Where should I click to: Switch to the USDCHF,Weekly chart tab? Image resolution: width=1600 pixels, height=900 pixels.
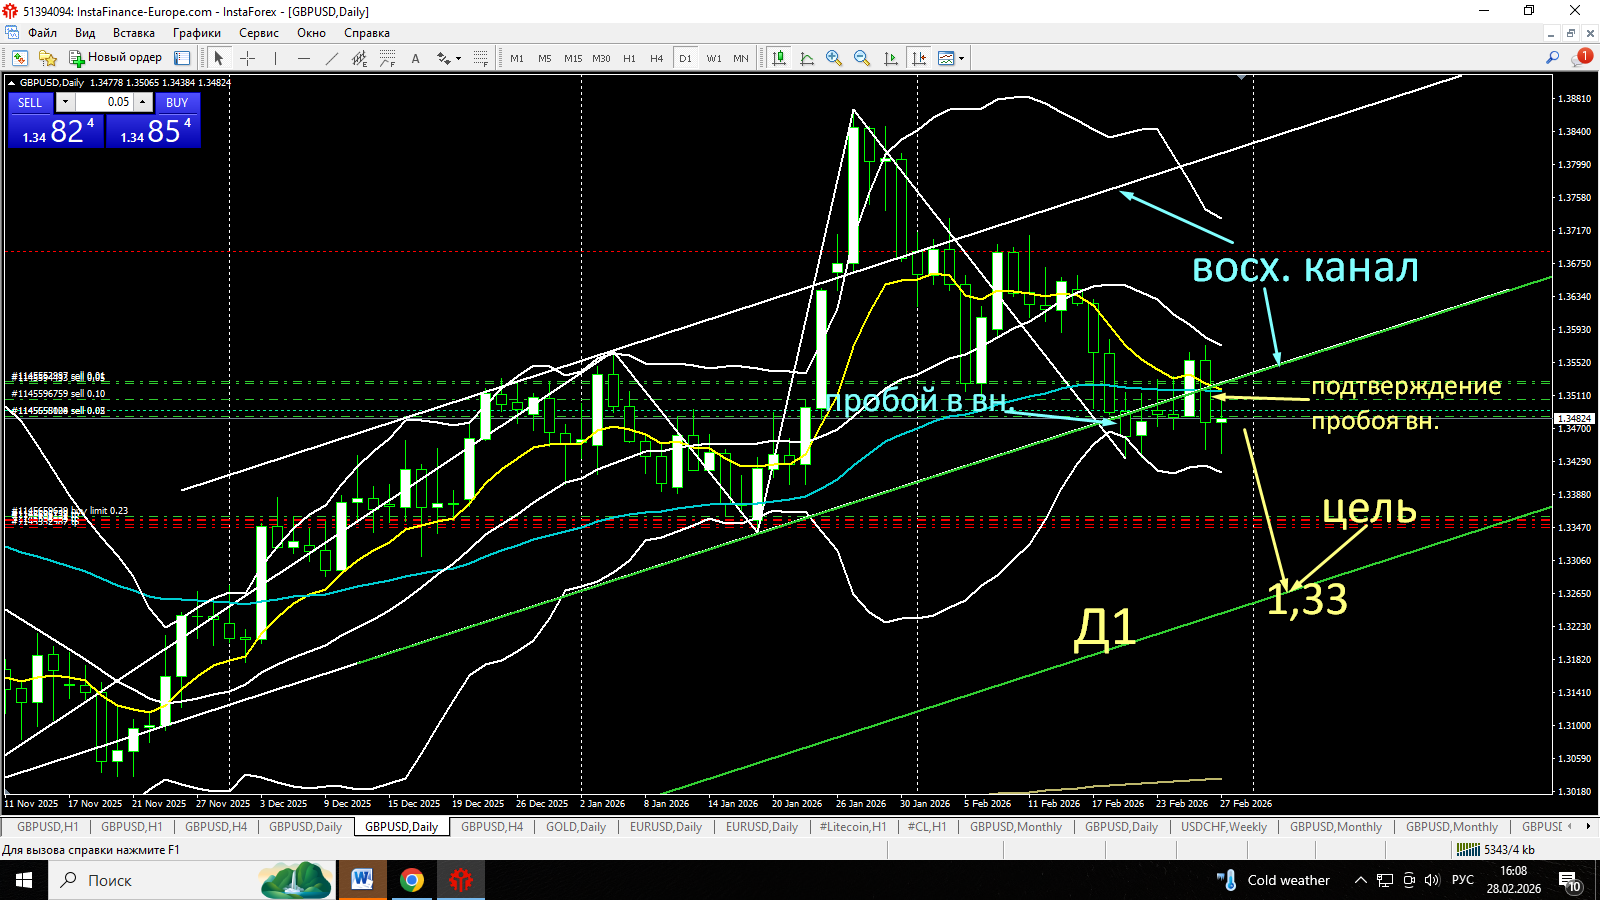(1224, 827)
